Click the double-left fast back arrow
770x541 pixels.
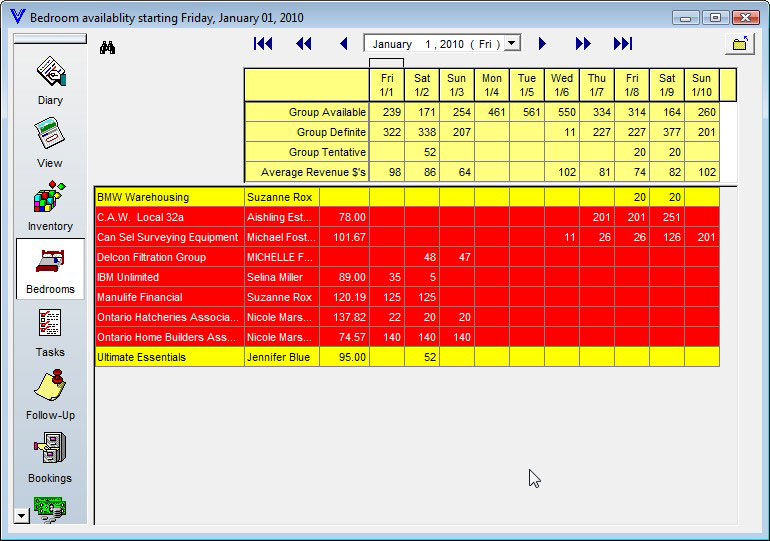point(304,44)
